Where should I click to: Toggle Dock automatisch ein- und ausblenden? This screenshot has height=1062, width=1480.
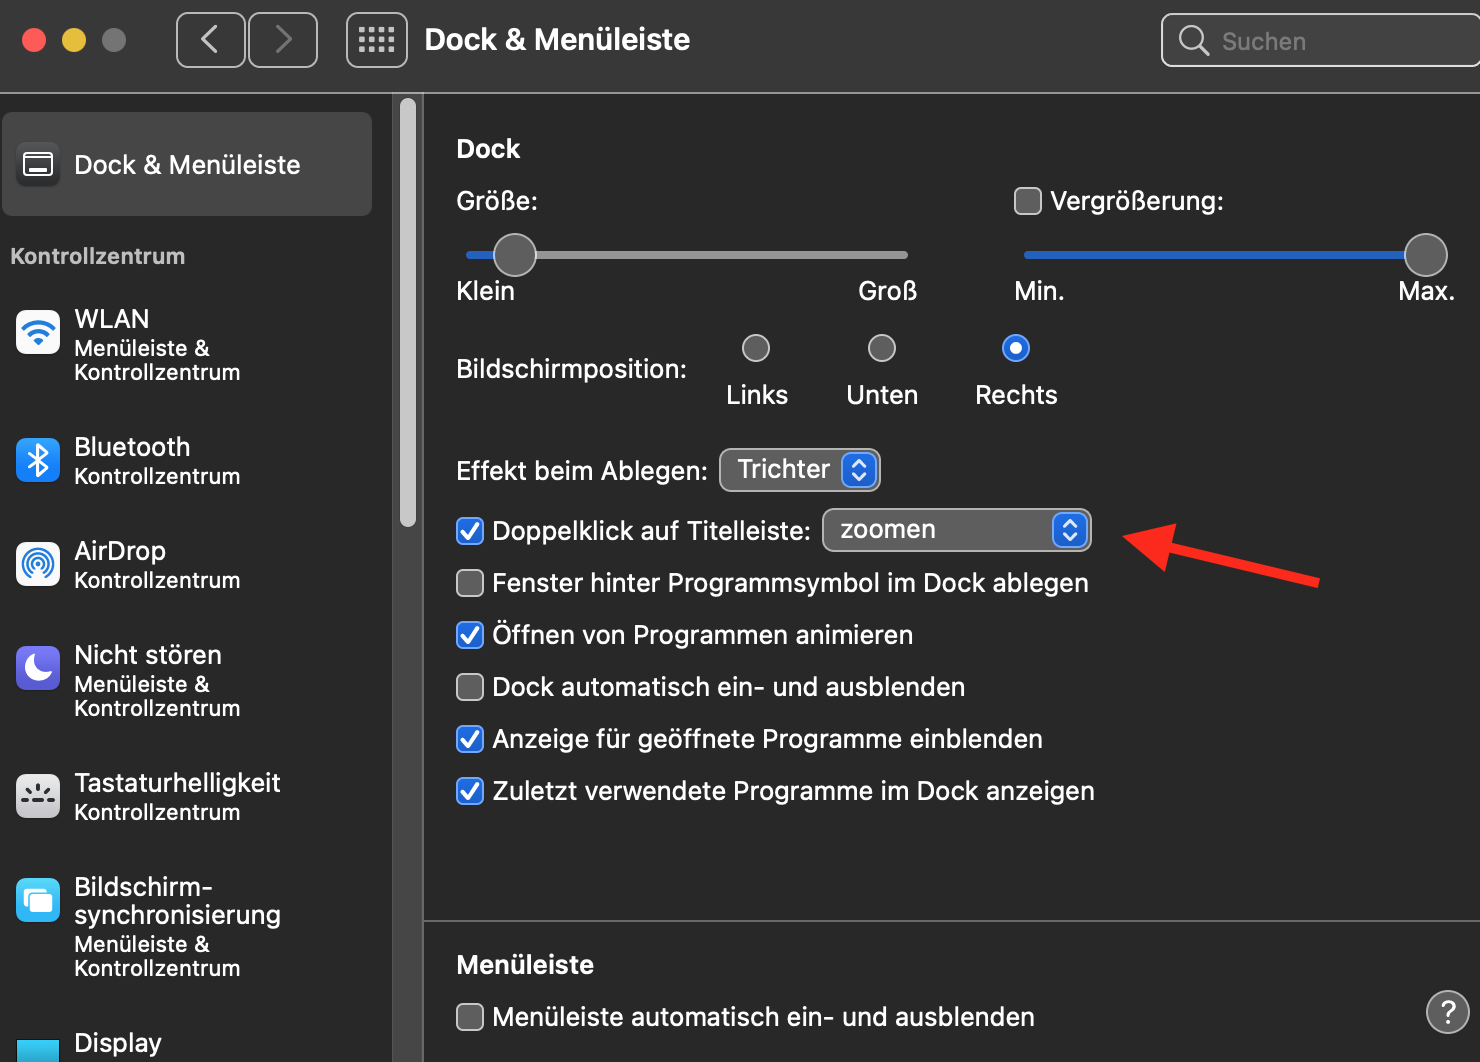(x=470, y=687)
